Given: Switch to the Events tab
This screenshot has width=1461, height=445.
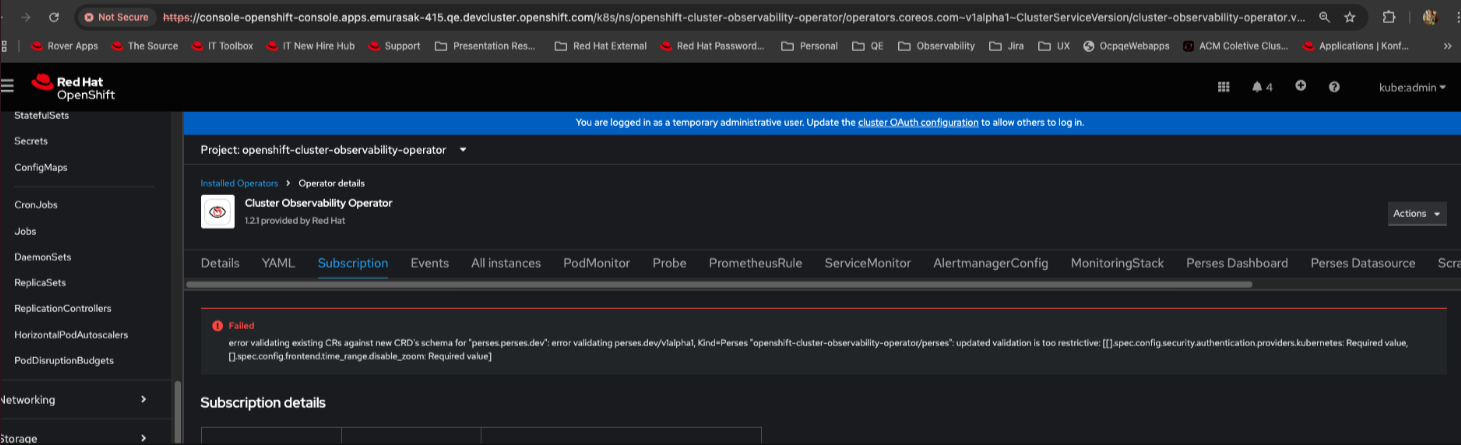Looking at the screenshot, I should point(430,263).
